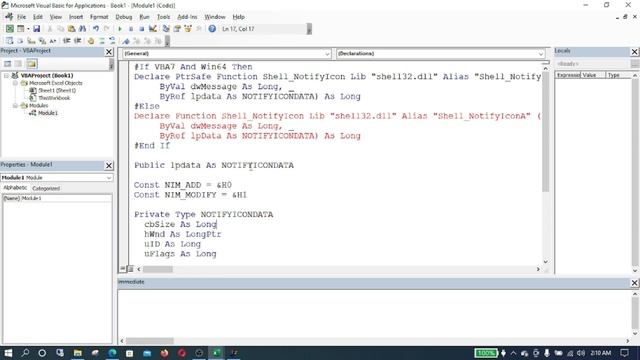Click the Comment Block icon
The image size is (640, 360).
(102, 41)
